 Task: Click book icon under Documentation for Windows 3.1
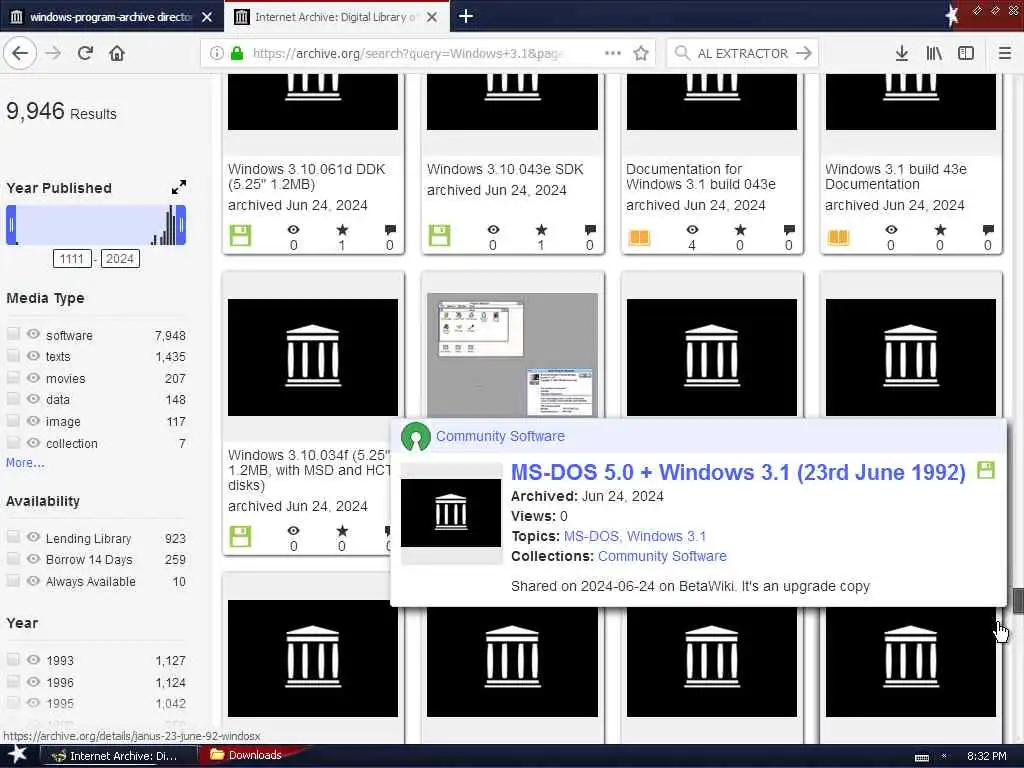click(639, 237)
